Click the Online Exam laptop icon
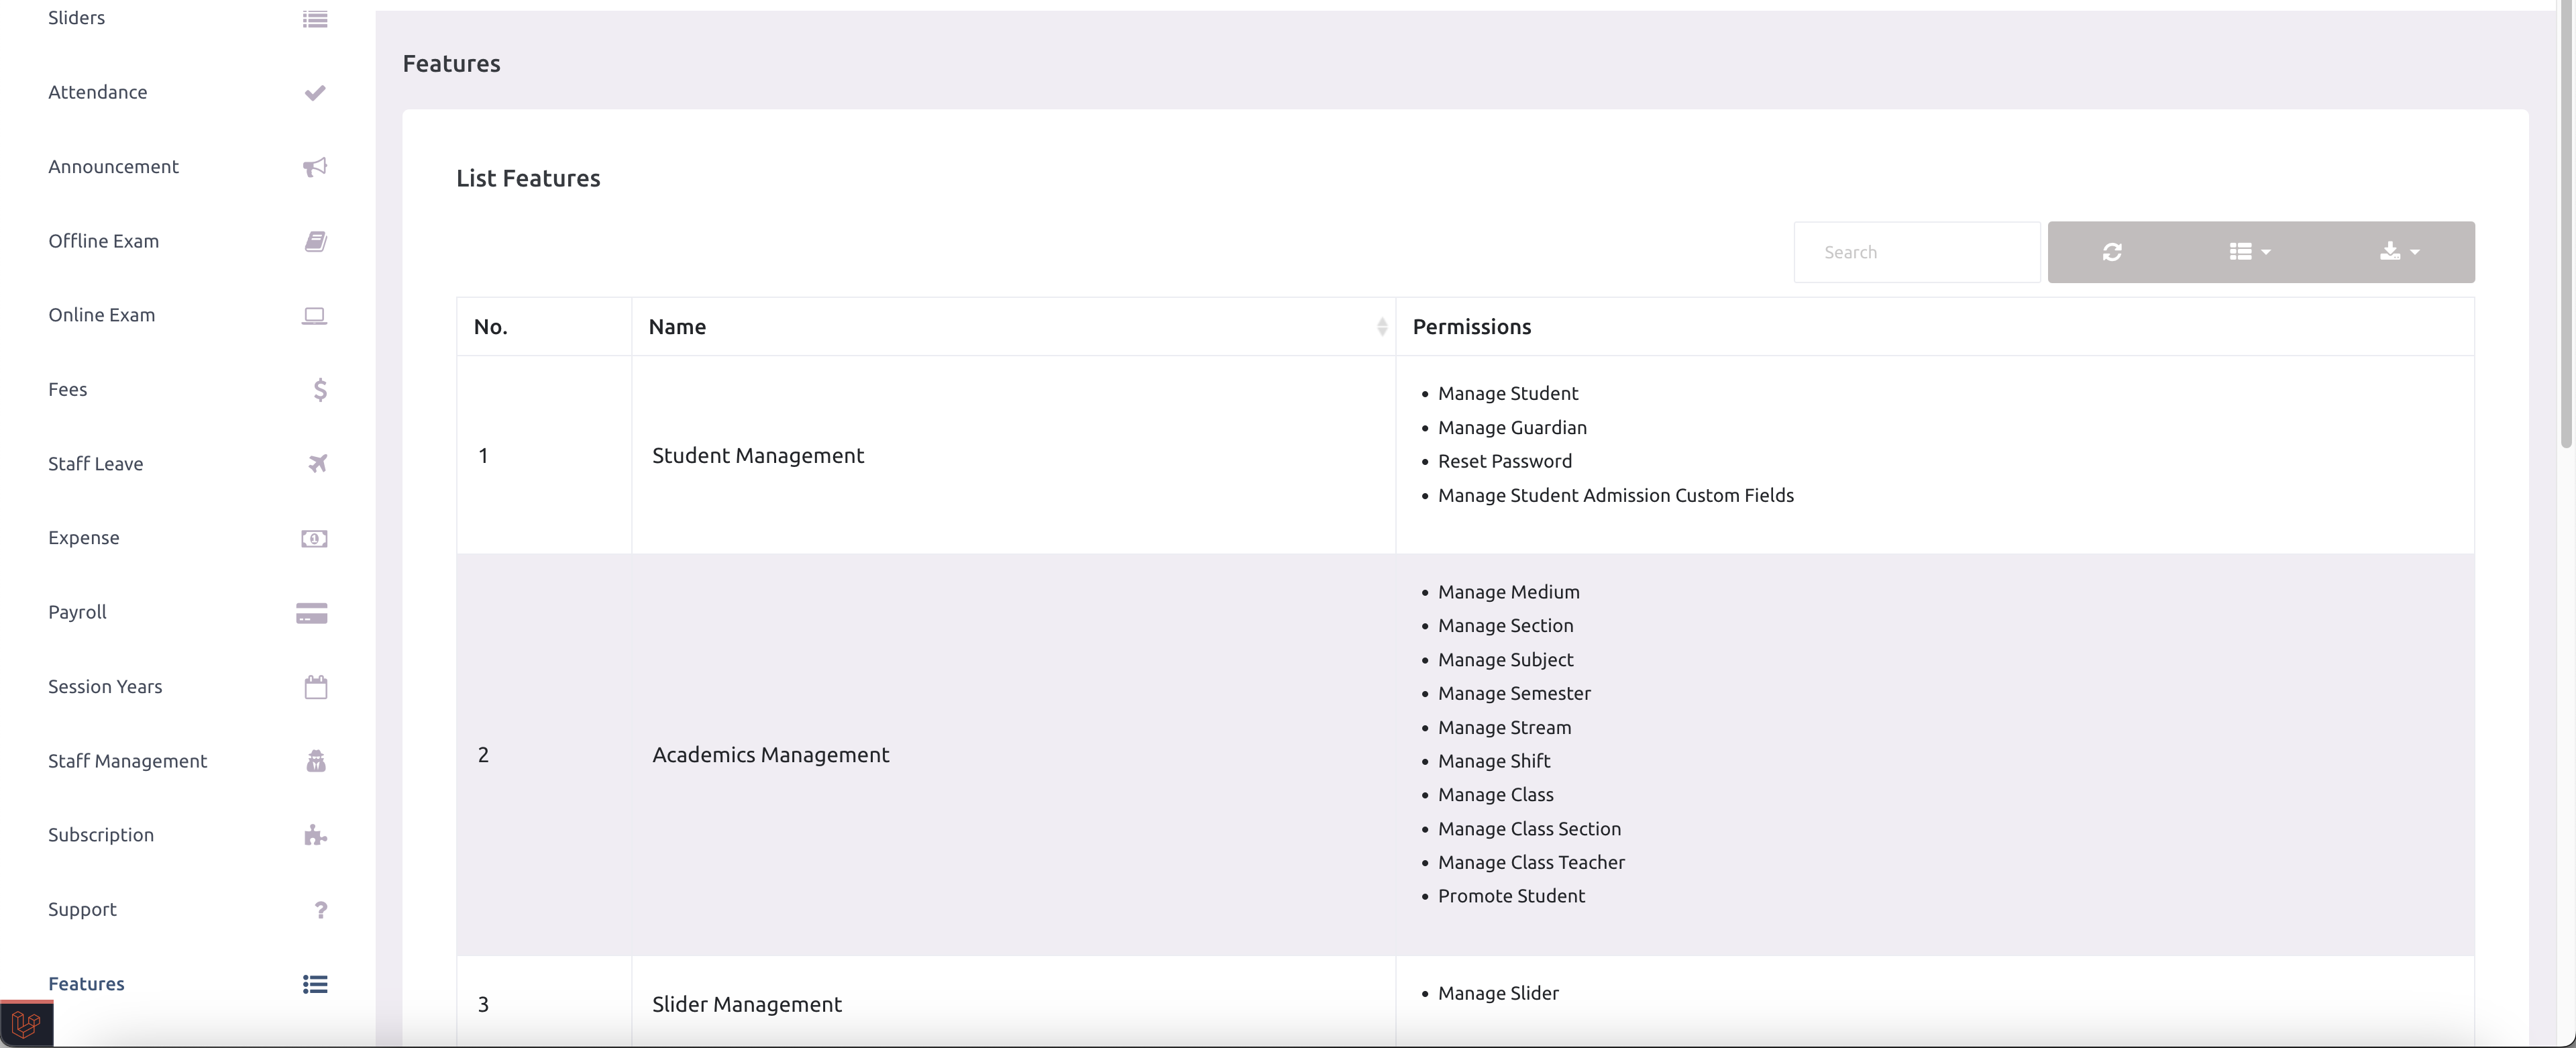 315,314
